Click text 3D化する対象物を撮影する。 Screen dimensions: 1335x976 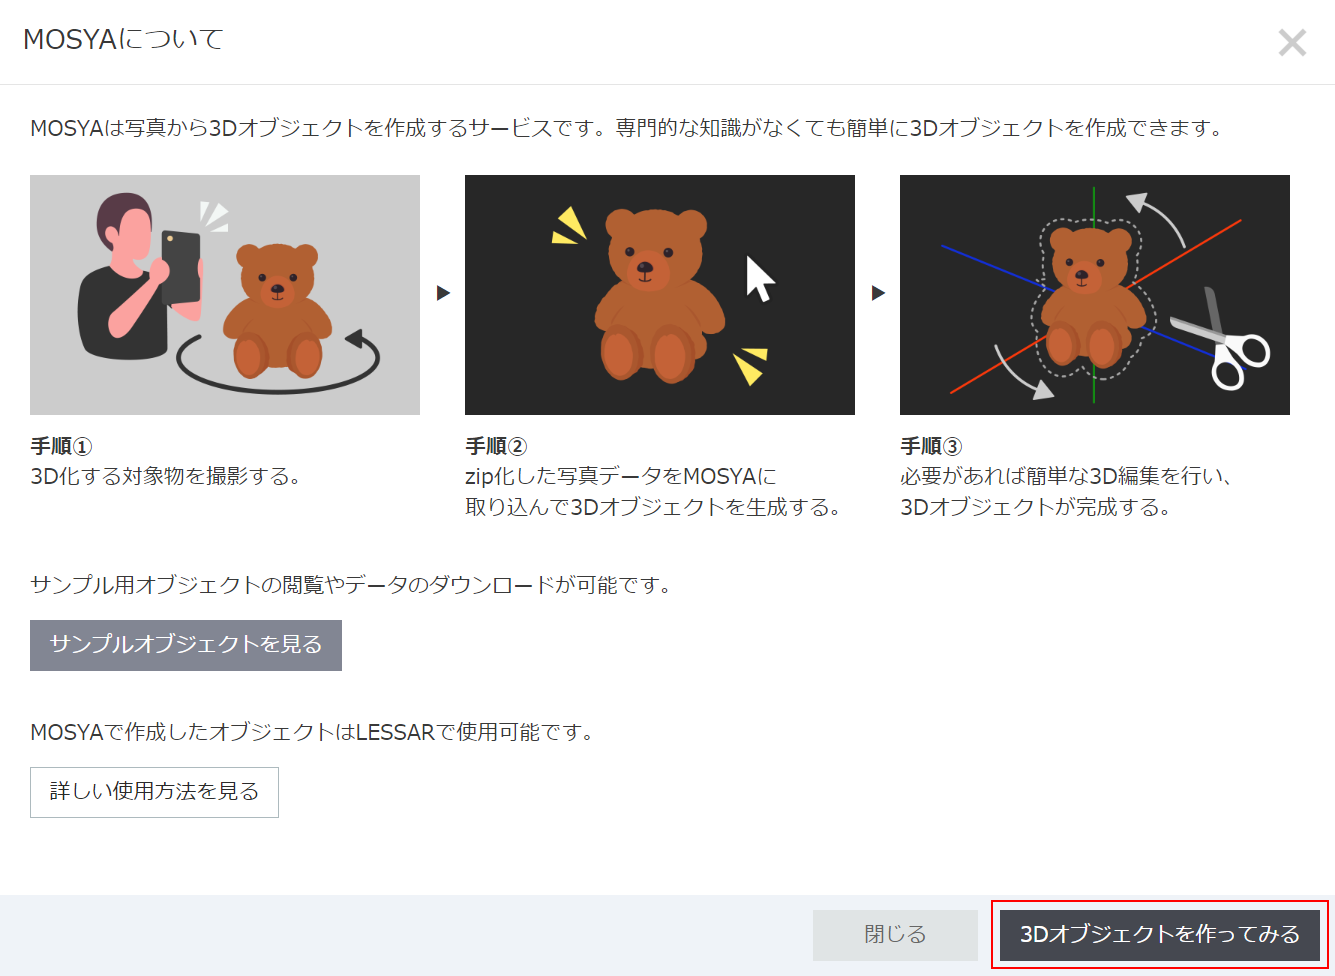point(166,476)
